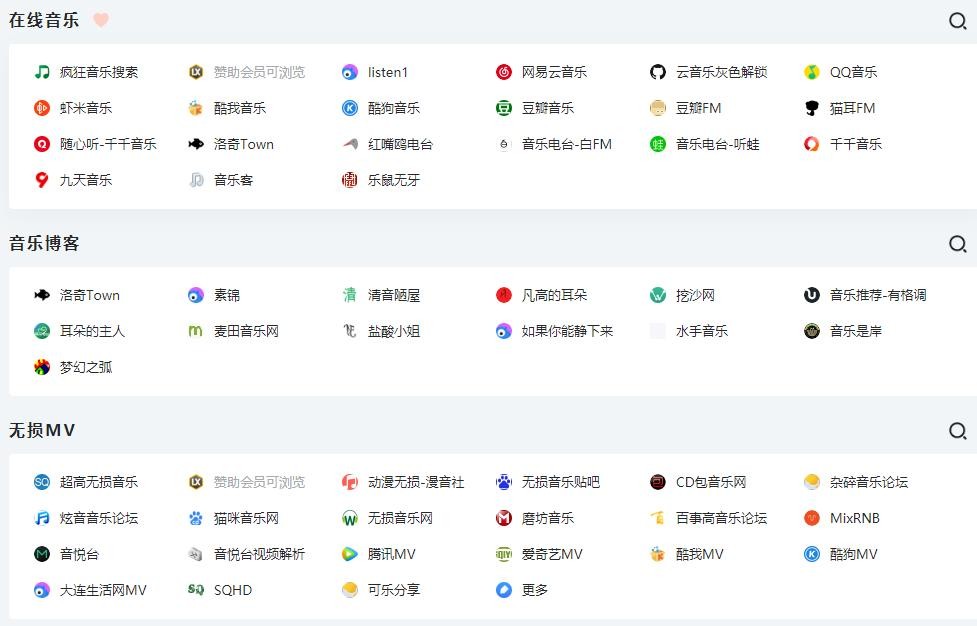The width and height of the screenshot is (977, 626).
Task: Click the 腾讯MV play icon
Action: 350,554
